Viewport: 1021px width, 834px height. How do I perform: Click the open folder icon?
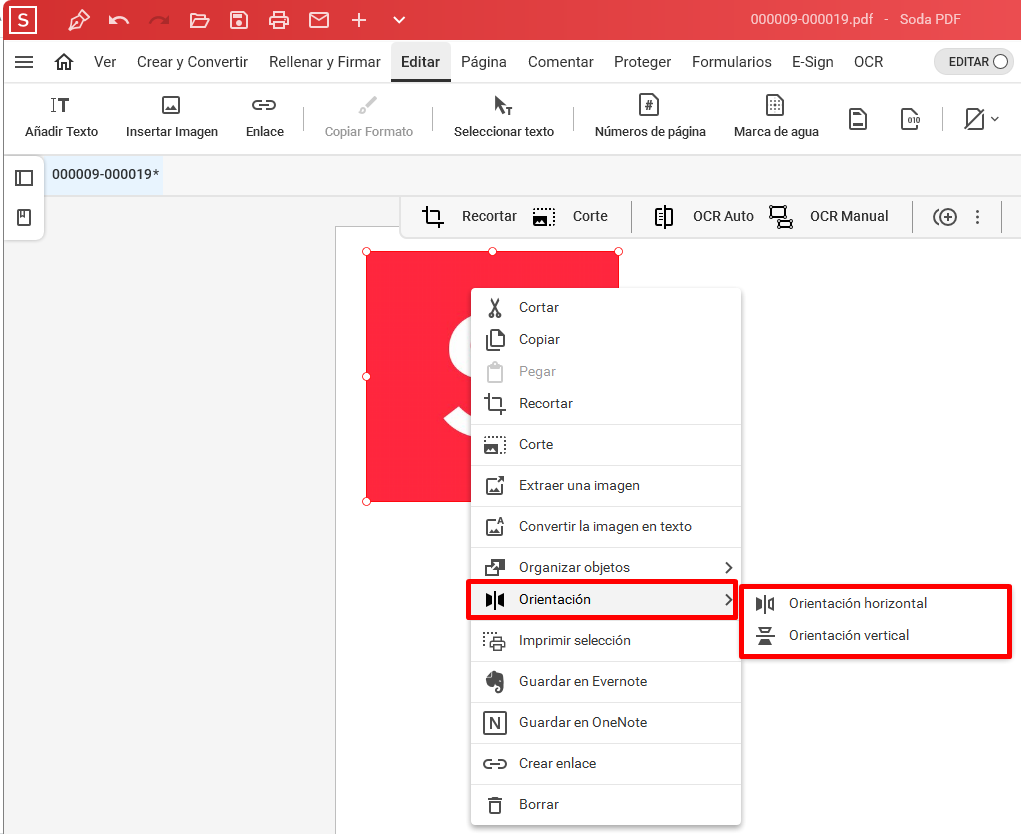point(199,20)
